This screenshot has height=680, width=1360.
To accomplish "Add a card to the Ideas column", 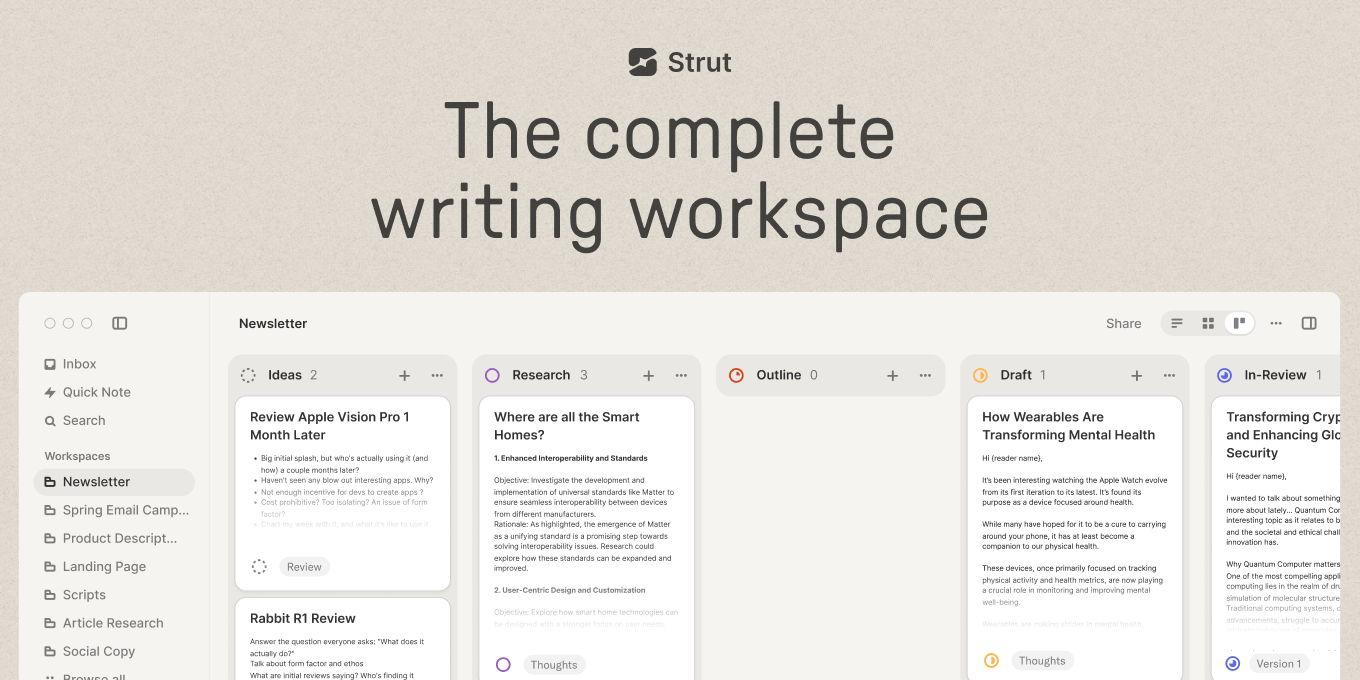I will click(405, 376).
